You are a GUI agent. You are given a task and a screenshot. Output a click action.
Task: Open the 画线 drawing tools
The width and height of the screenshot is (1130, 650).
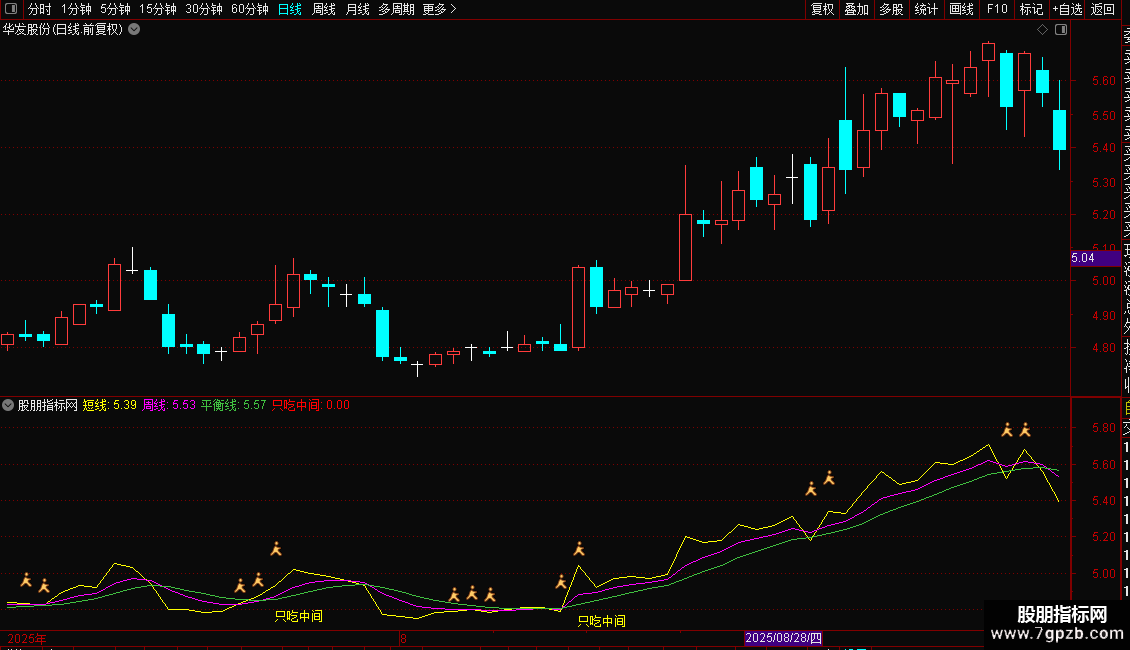click(961, 9)
